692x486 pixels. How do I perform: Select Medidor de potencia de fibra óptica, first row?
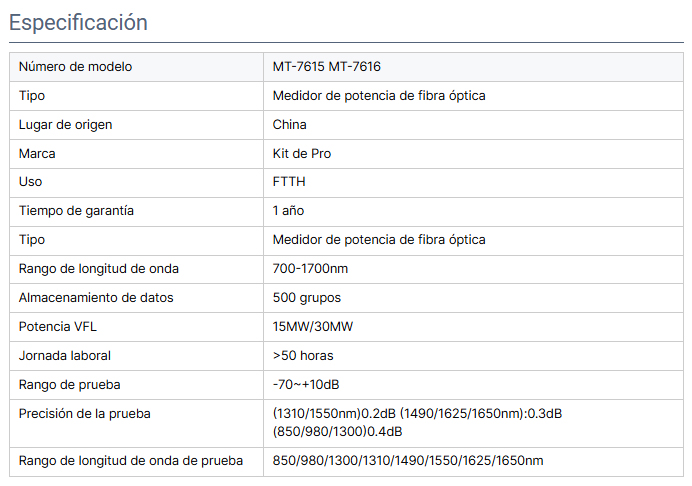(x=379, y=96)
